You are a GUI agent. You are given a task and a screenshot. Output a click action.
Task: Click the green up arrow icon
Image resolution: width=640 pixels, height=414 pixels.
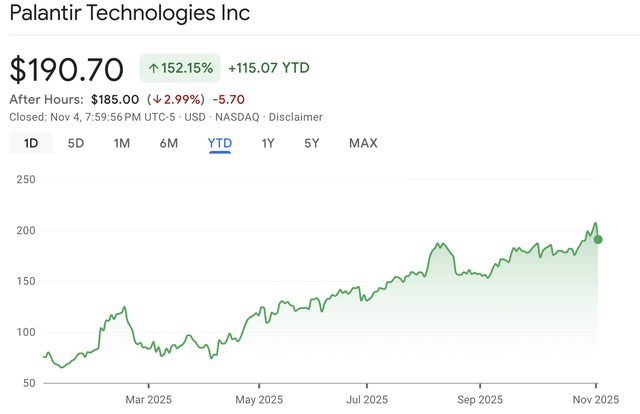pos(155,68)
